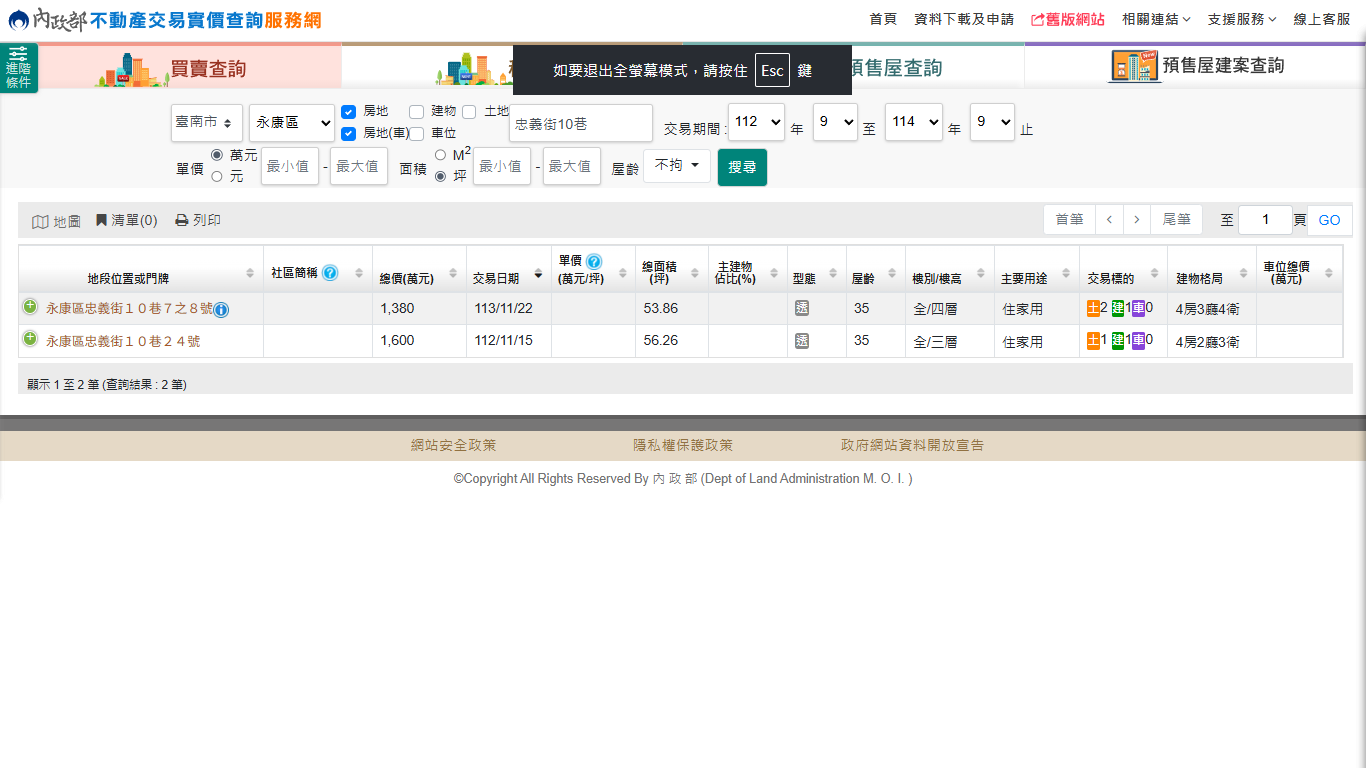This screenshot has height=768, width=1366.
Task: Expand the 24號 row plus icon
Action: [x=30, y=339]
